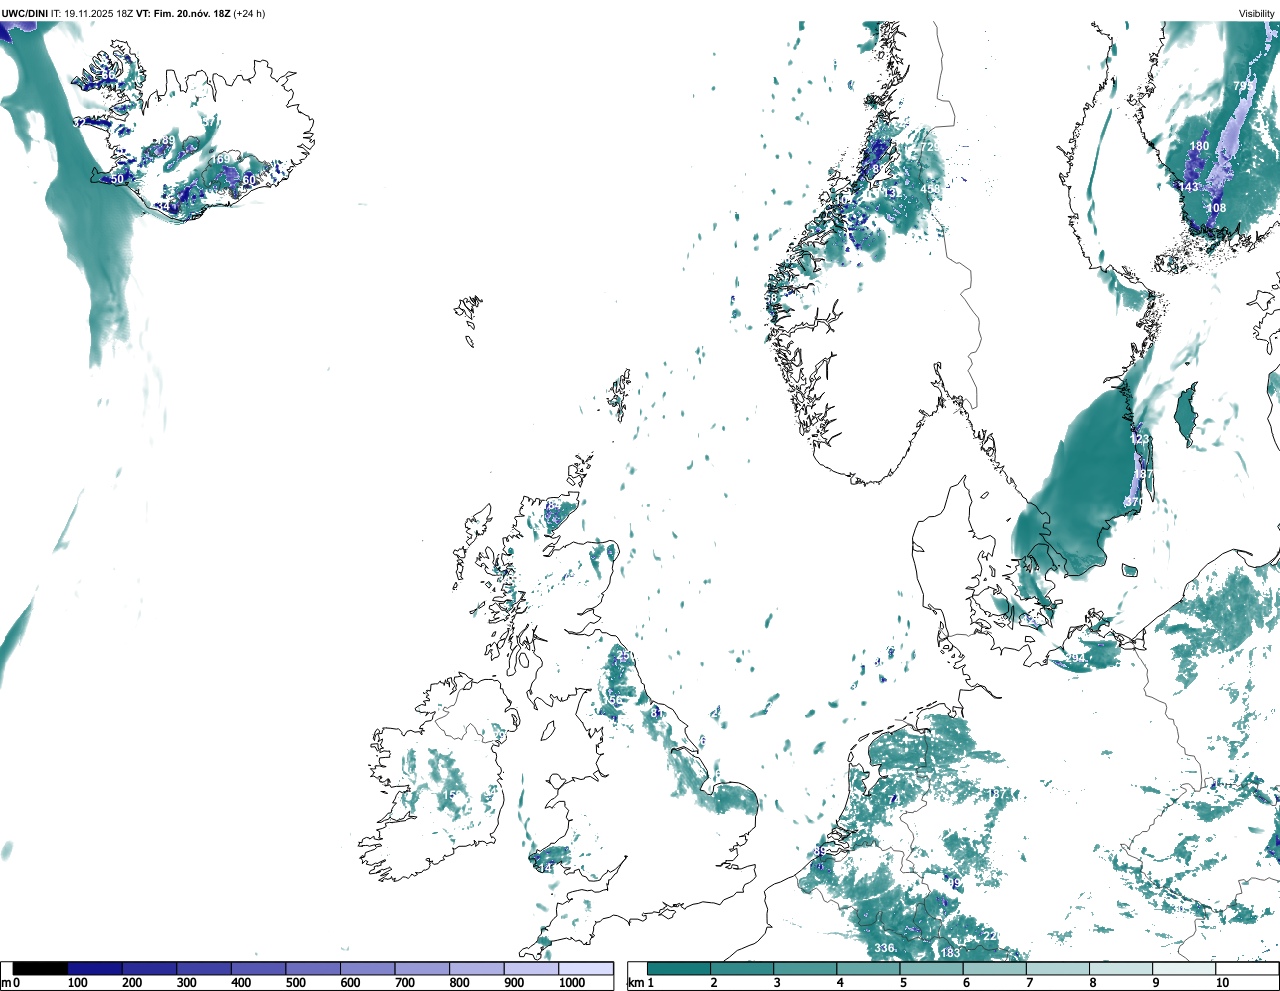
Task: Click the "Visibility" title text
Action: point(1257,13)
